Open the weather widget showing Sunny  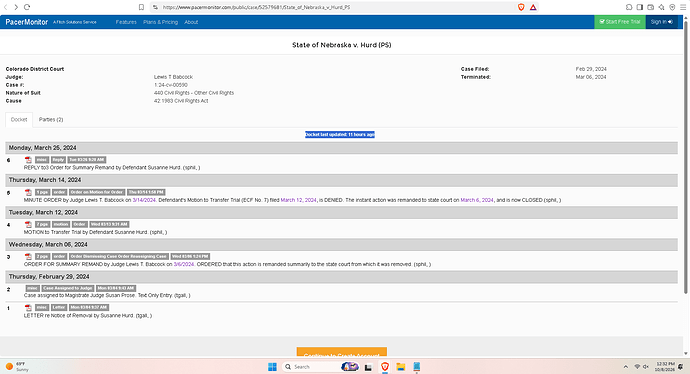point(17,367)
